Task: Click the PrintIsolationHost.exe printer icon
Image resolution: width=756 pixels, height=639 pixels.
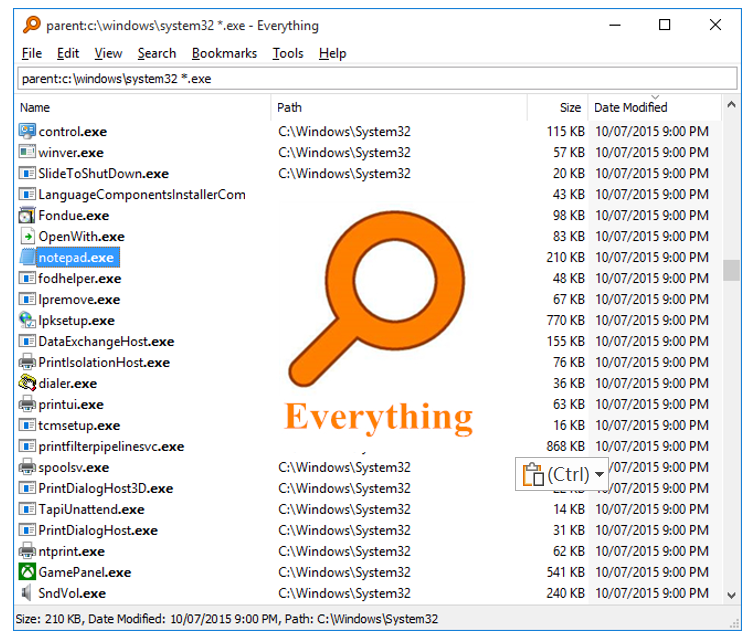Action: click(x=27, y=362)
